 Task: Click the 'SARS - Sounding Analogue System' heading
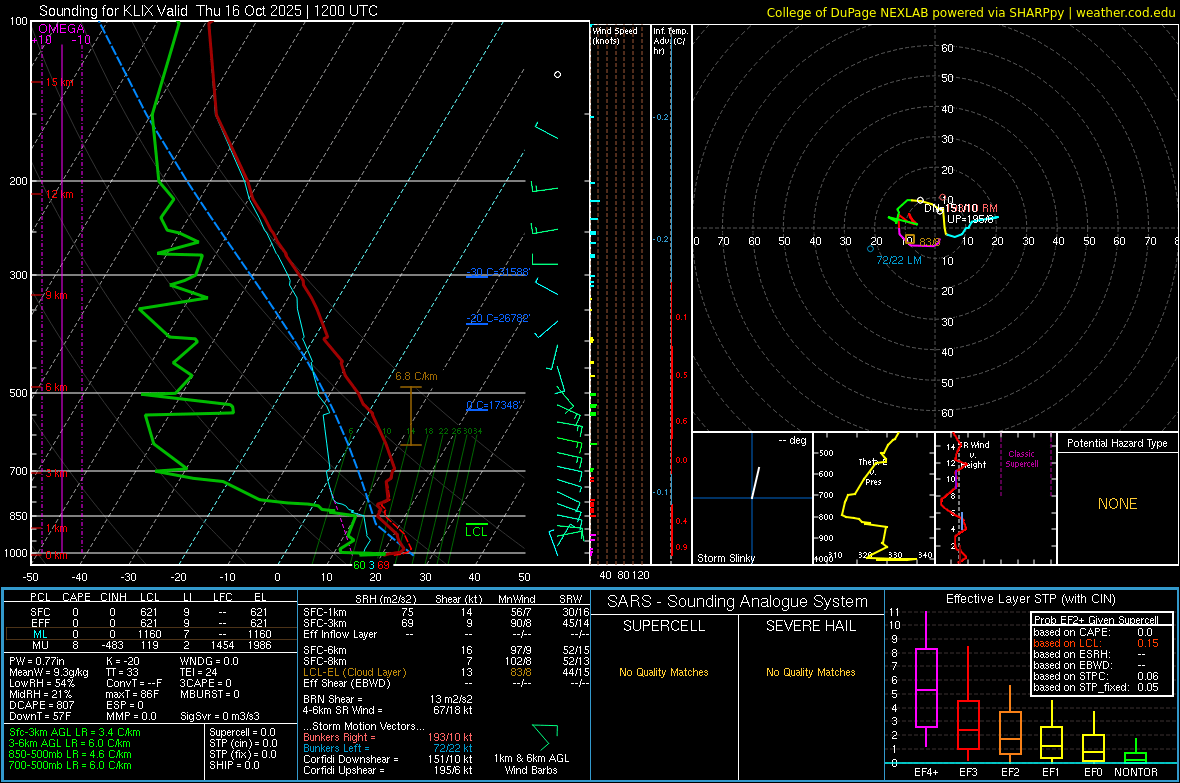(x=738, y=602)
